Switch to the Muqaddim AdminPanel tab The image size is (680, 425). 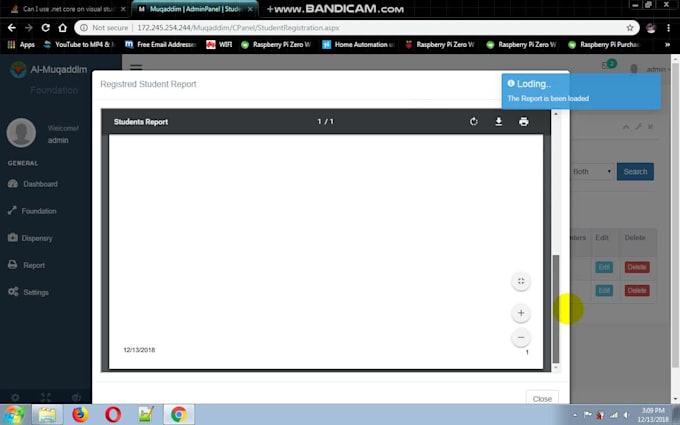click(194, 9)
